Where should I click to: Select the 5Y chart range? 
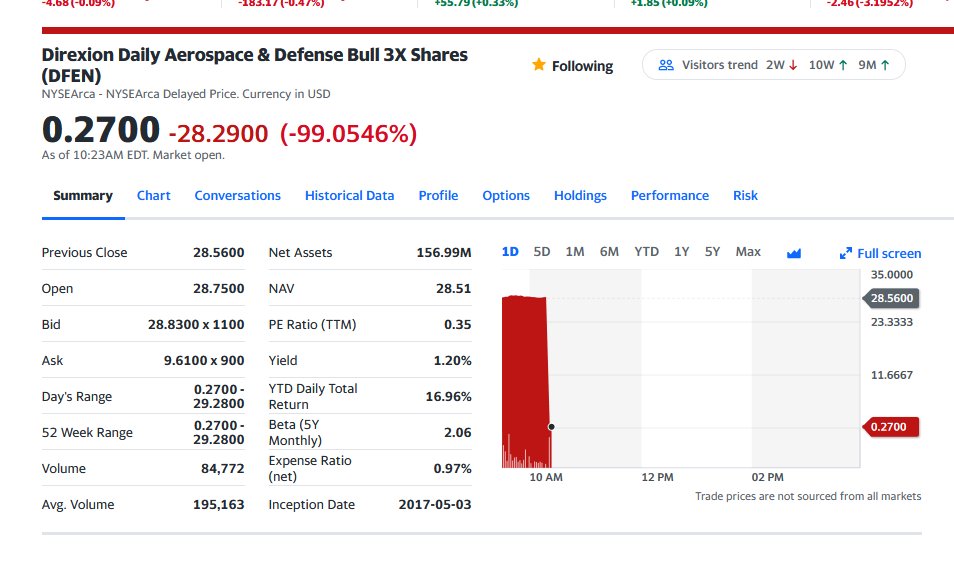[712, 252]
